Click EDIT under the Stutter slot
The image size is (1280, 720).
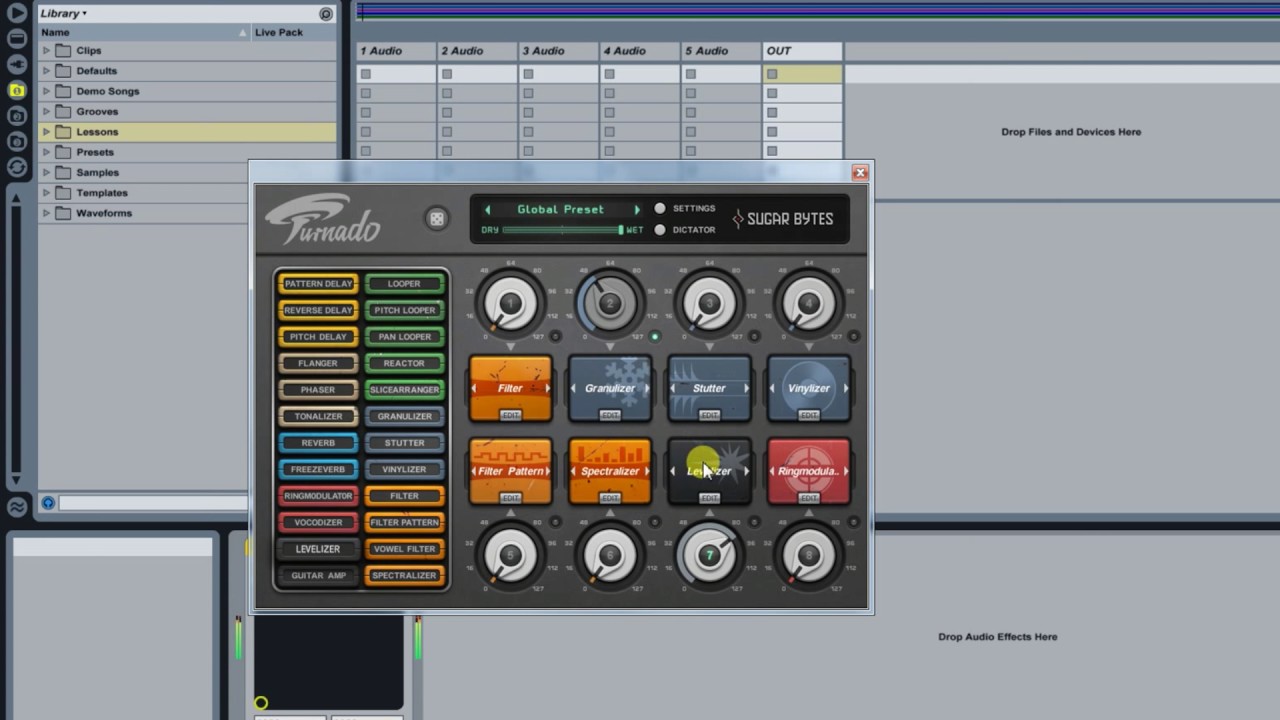[x=709, y=415]
